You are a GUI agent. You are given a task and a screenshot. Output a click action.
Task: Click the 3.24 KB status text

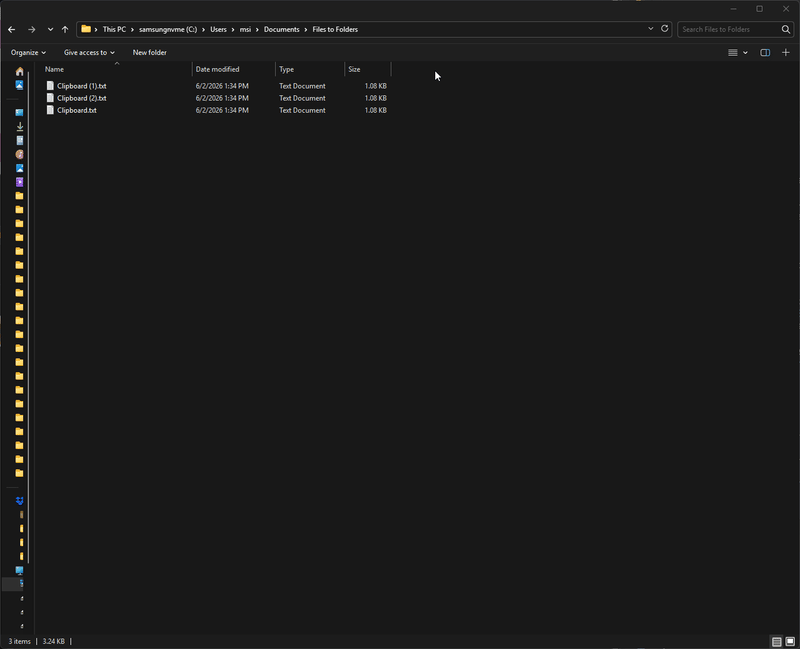(54, 641)
